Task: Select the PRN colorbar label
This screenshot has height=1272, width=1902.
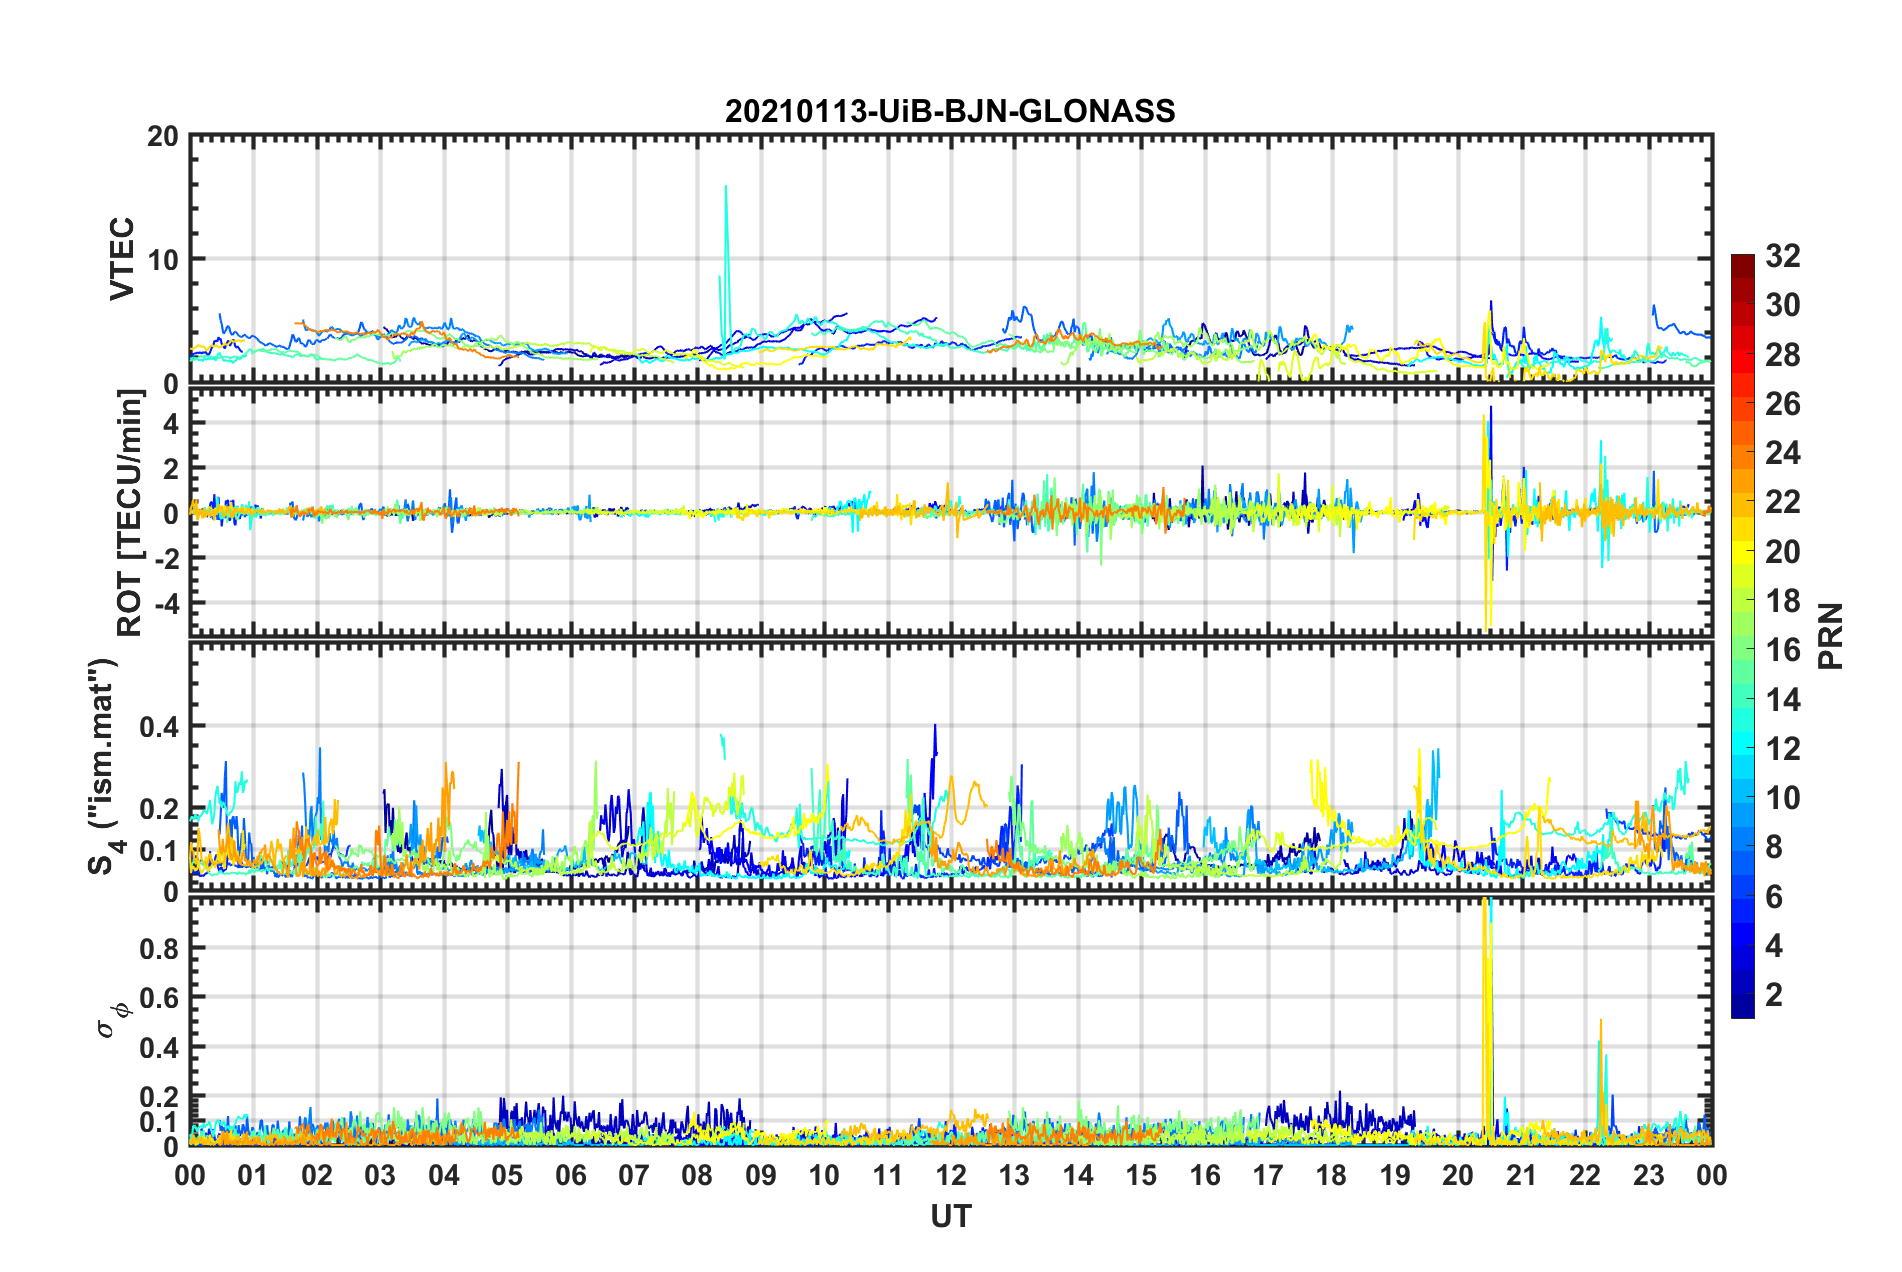Action: point(1830,636)
